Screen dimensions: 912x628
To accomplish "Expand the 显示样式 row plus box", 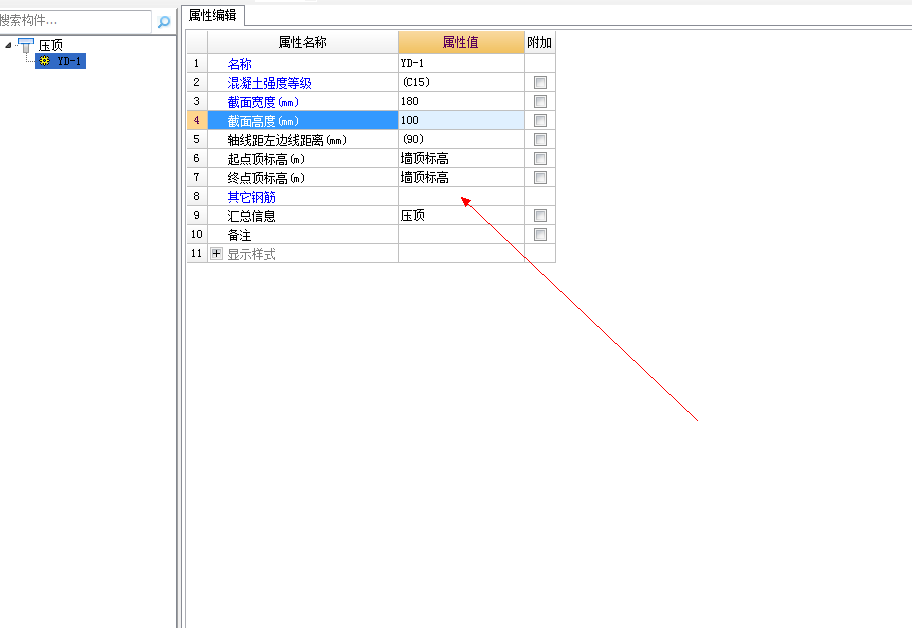I will click(x=216, y=254).
